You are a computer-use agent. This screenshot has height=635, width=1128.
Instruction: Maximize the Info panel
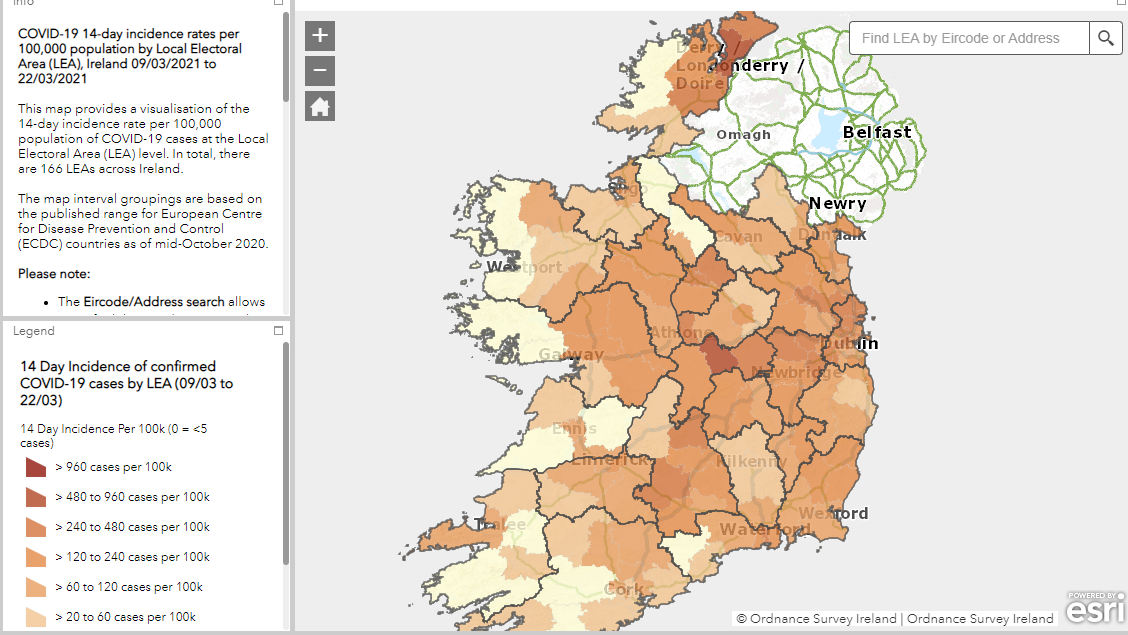pyautogui.click(x=279, y=3)
